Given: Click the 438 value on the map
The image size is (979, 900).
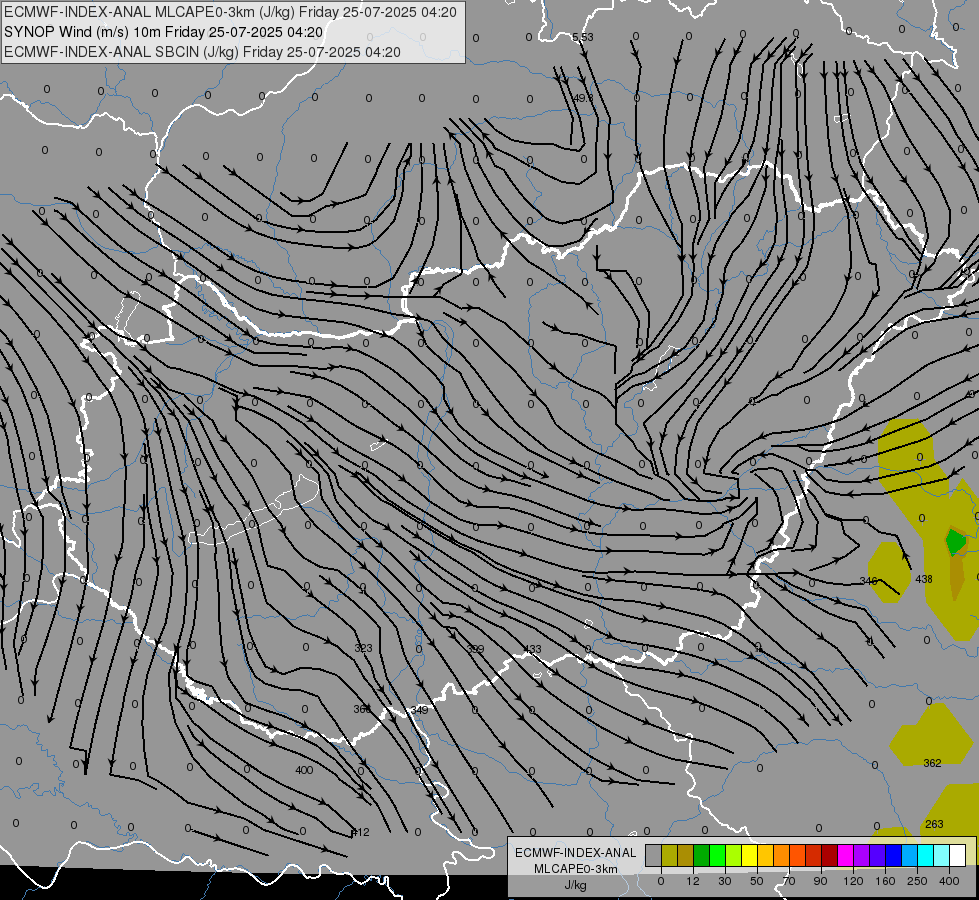Looking at the screenshot, I should [x=923, y=579].
